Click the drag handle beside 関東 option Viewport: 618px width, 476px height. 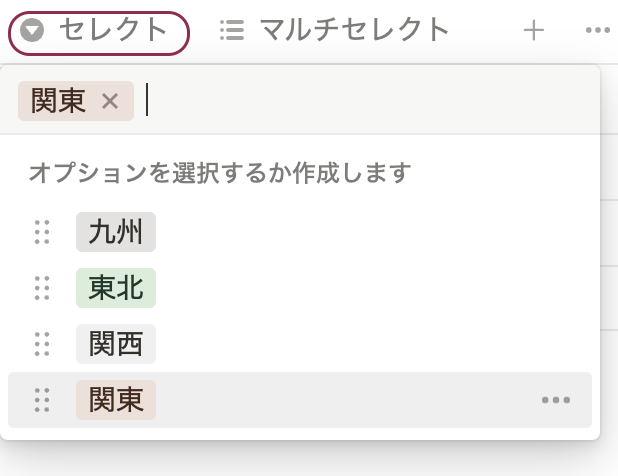(x=42, y=400)
